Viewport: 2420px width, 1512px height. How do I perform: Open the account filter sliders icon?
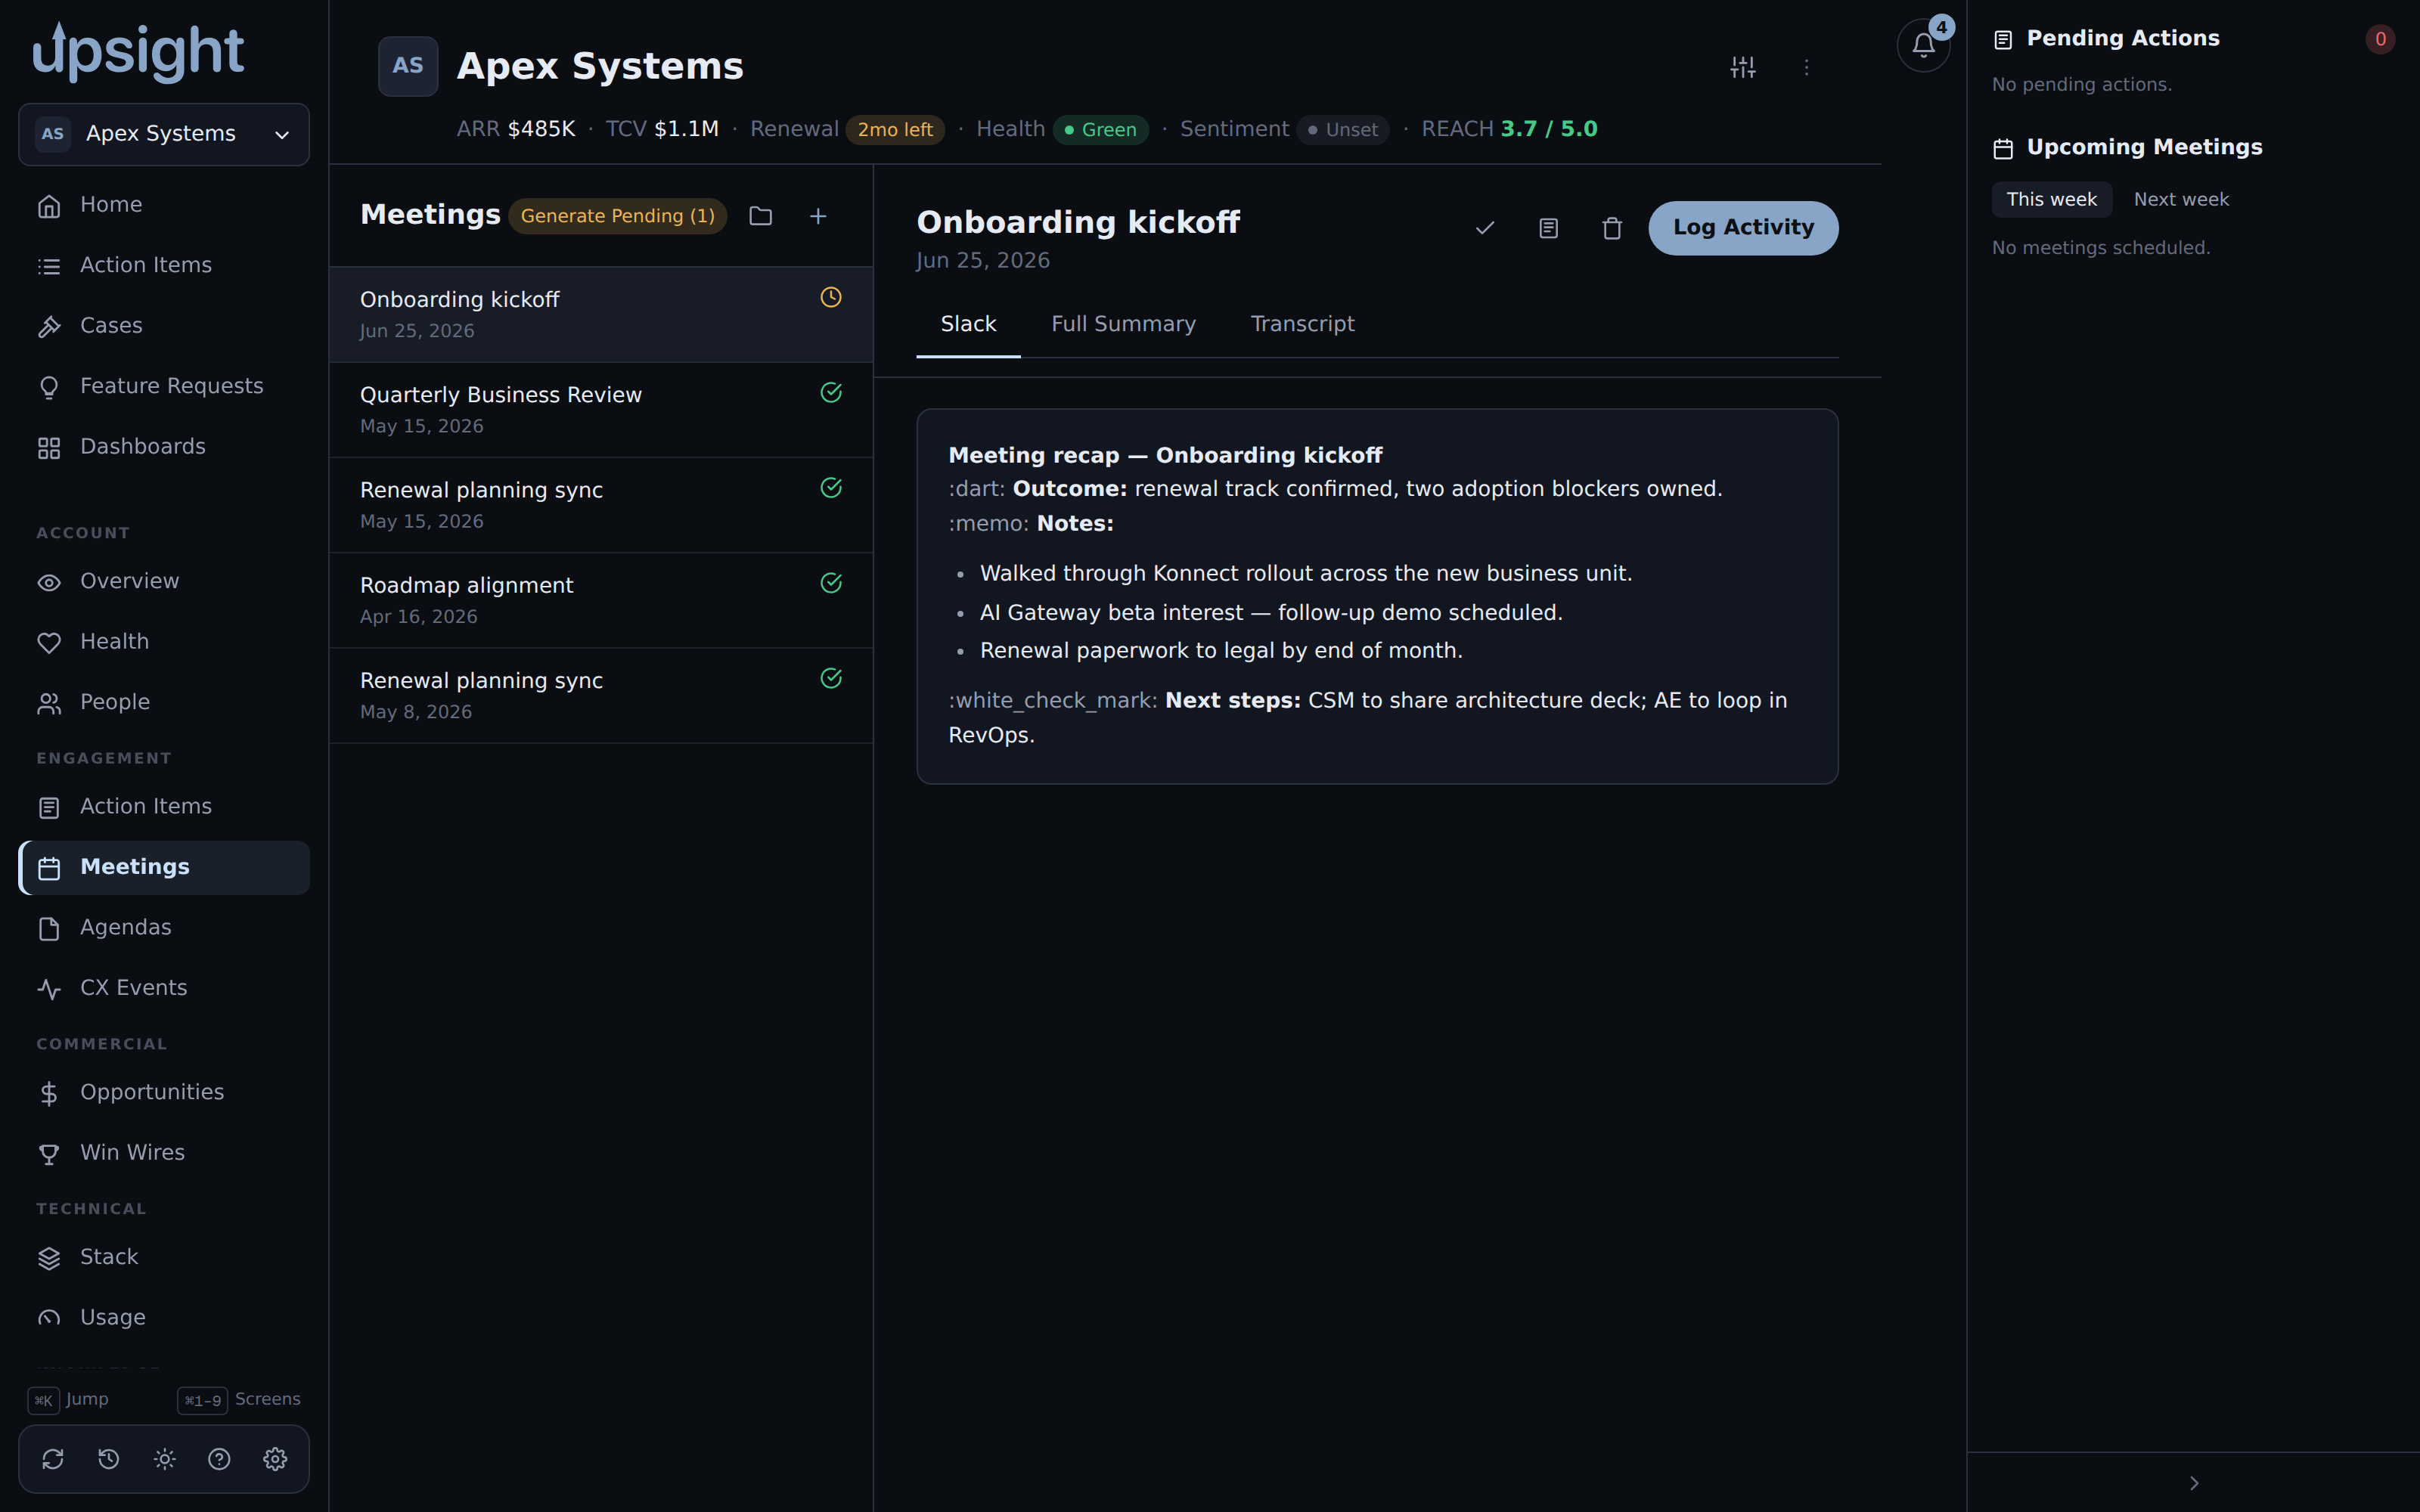click(1743, 67)
